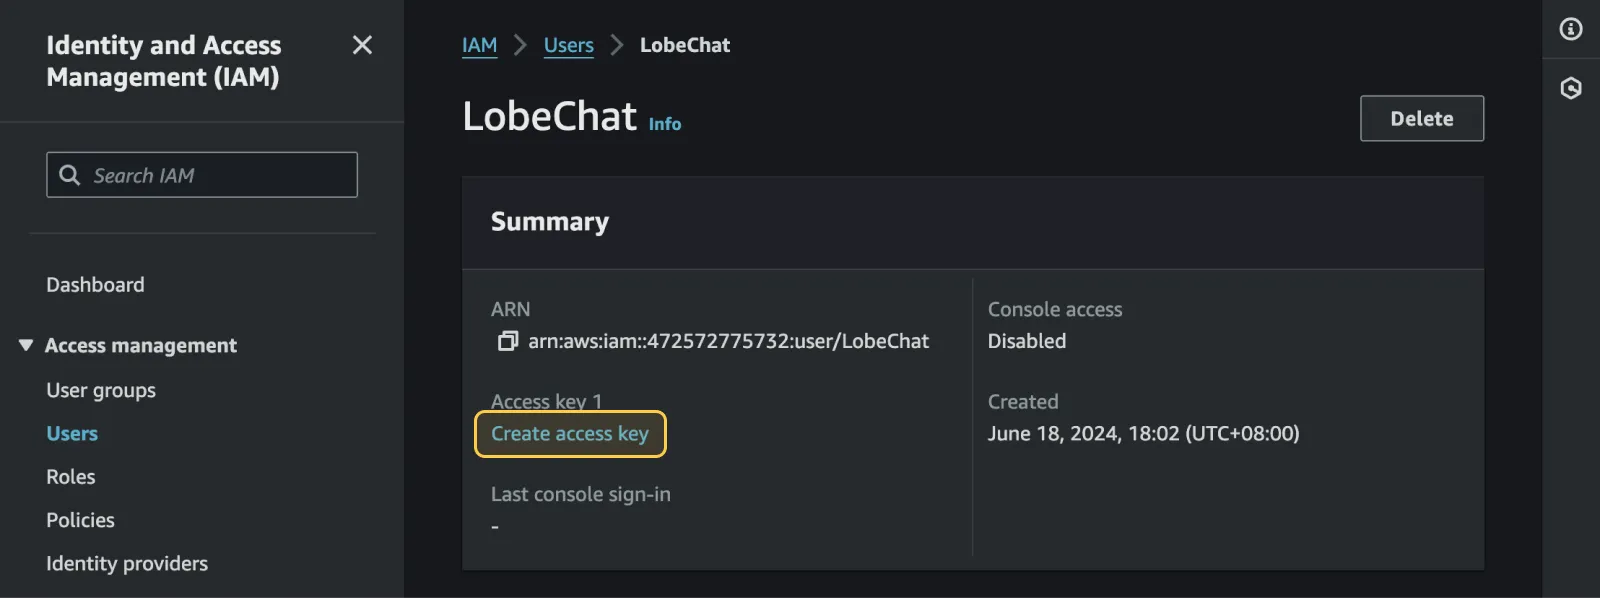Image resolution: width=1600 pixels, height=598 pixels.
Task: Click the LobeChat breadcrumb label
Action: coord(685,44)
